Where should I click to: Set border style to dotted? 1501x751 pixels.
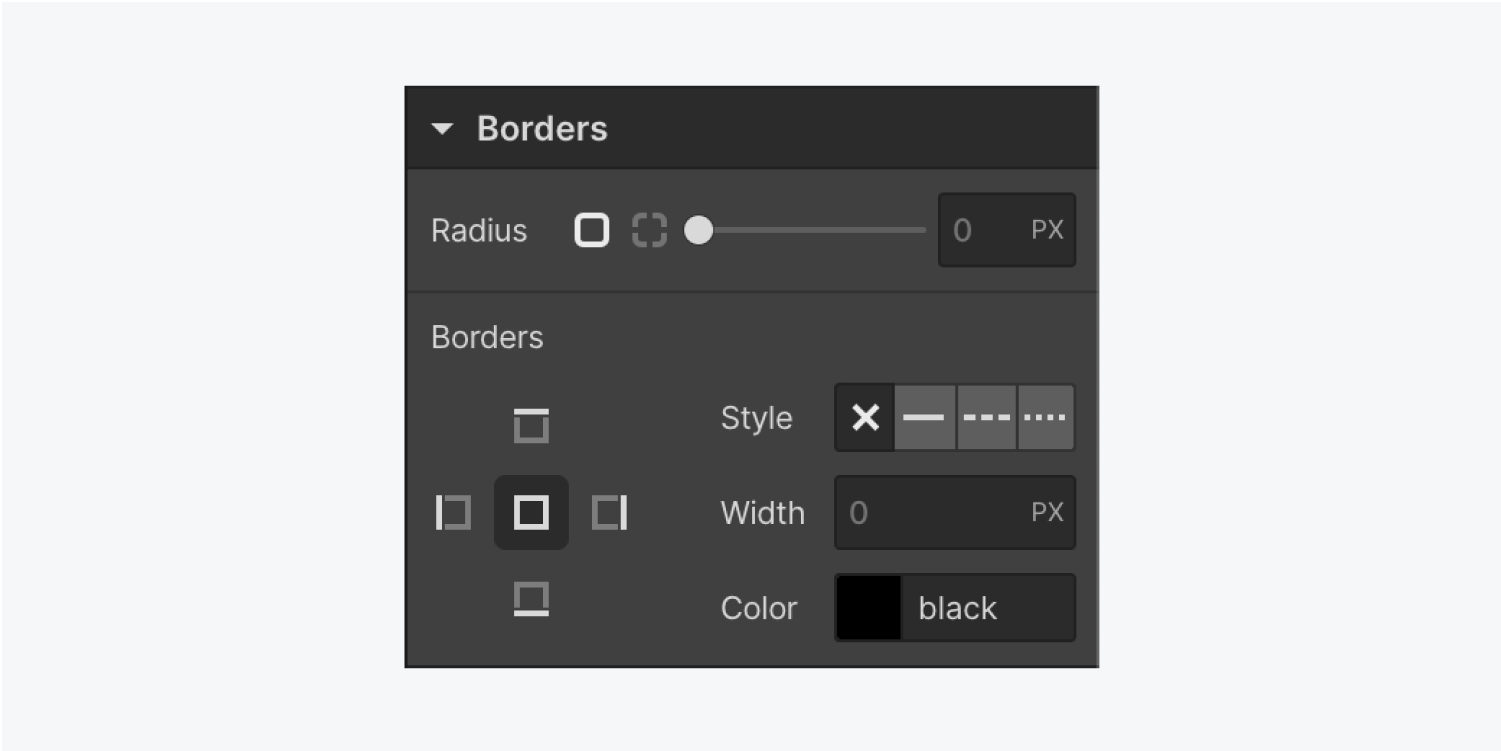[1046, 417]
